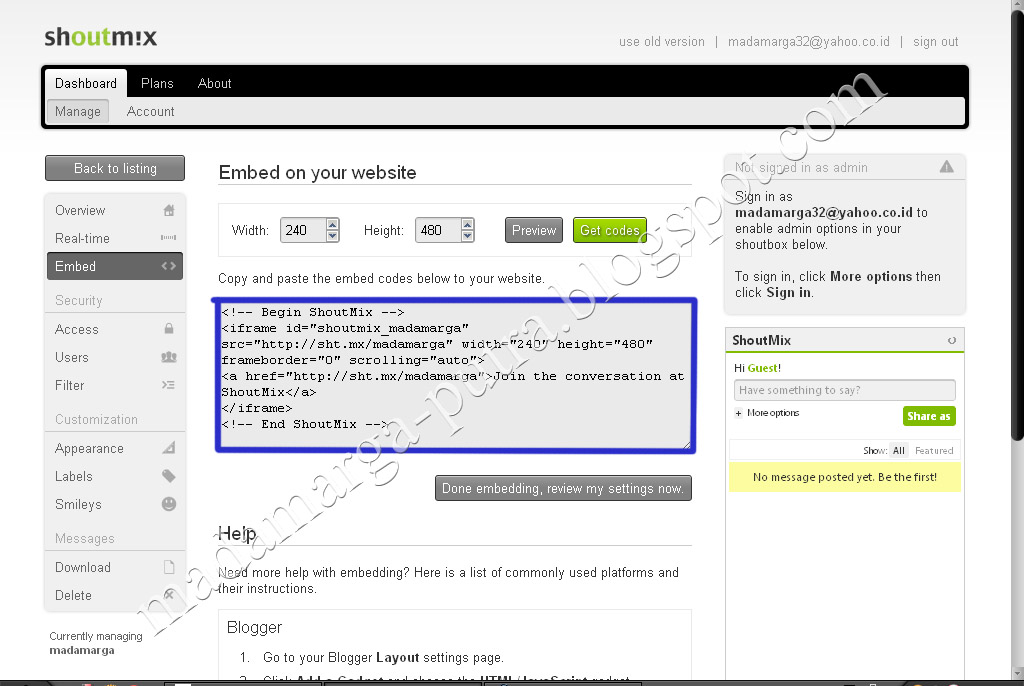This screenshot has height=686, width=1024.
Task: Click the home icon next to Overview
Action: [x=168, y=210]
